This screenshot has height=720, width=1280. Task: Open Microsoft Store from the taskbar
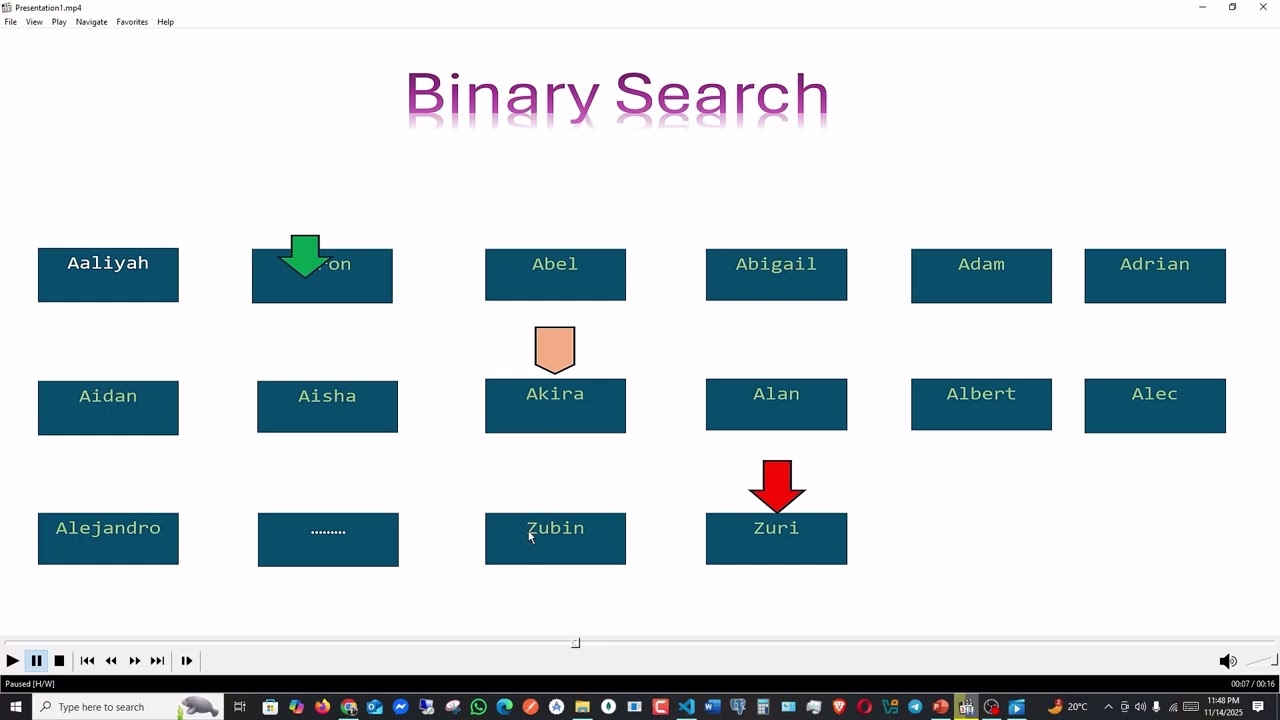coord(270,707)
